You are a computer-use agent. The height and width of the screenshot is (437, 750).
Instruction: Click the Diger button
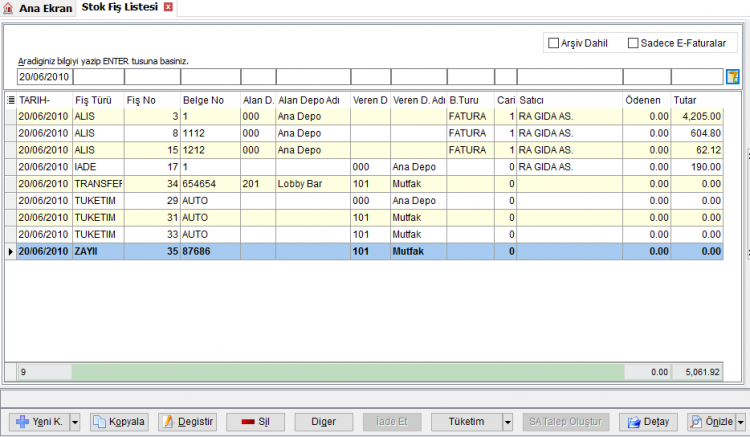click(323, 422)
